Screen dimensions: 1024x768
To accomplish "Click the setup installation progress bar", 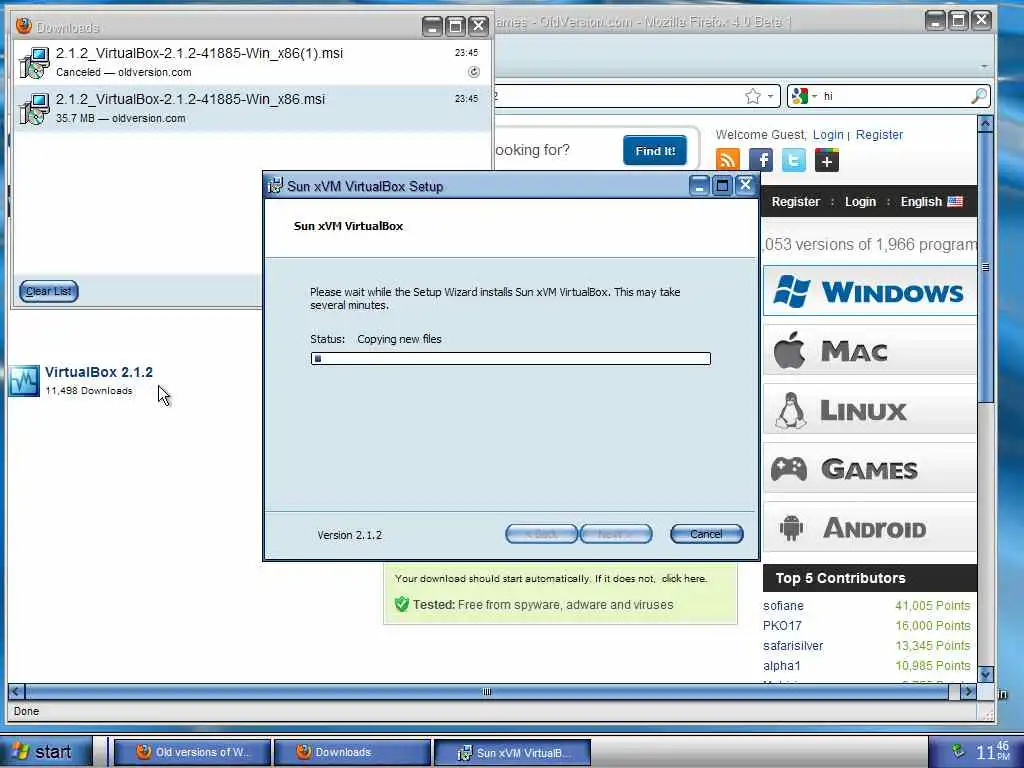I will 511,359.
